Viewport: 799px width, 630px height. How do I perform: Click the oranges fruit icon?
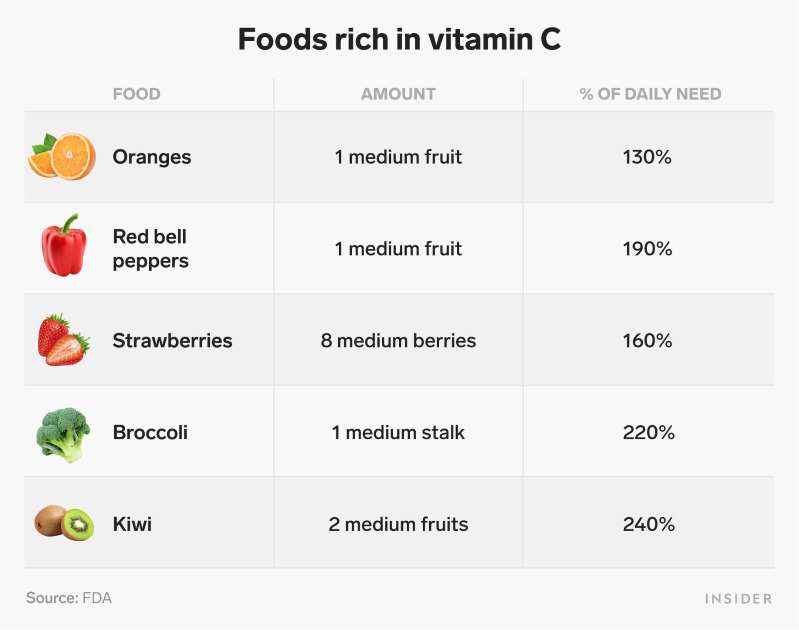(62, 157)
